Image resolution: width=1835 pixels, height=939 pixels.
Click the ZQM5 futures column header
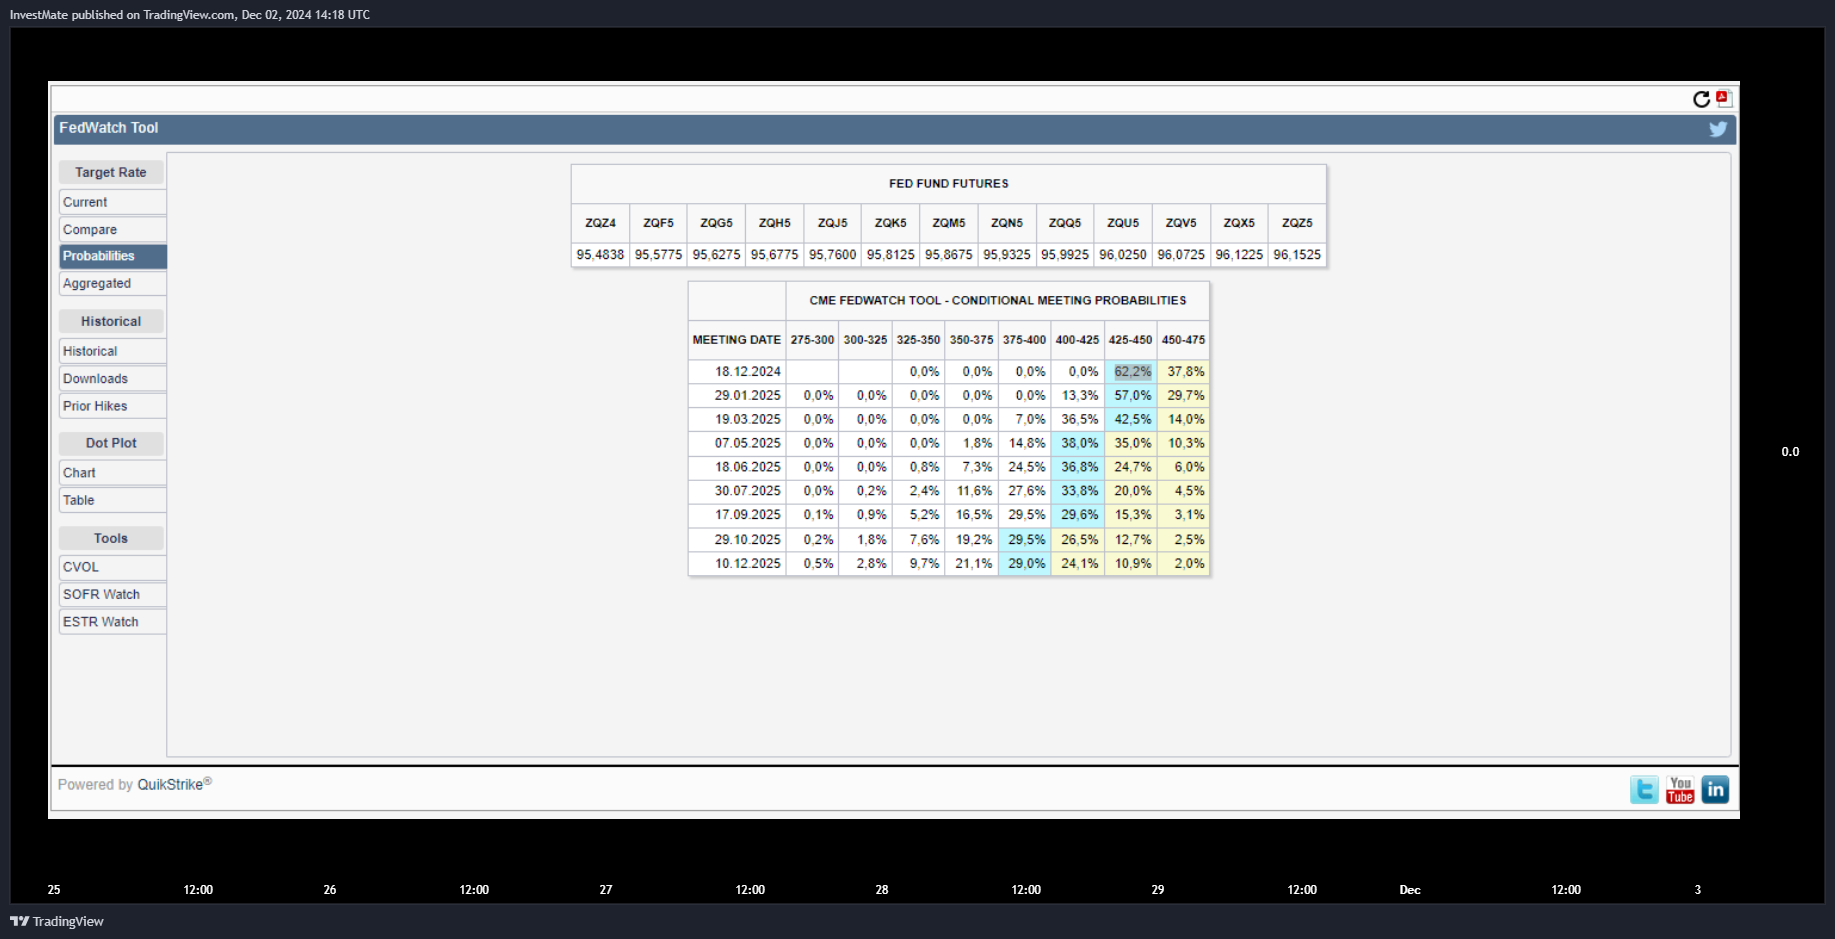click(x=949, y=223)
